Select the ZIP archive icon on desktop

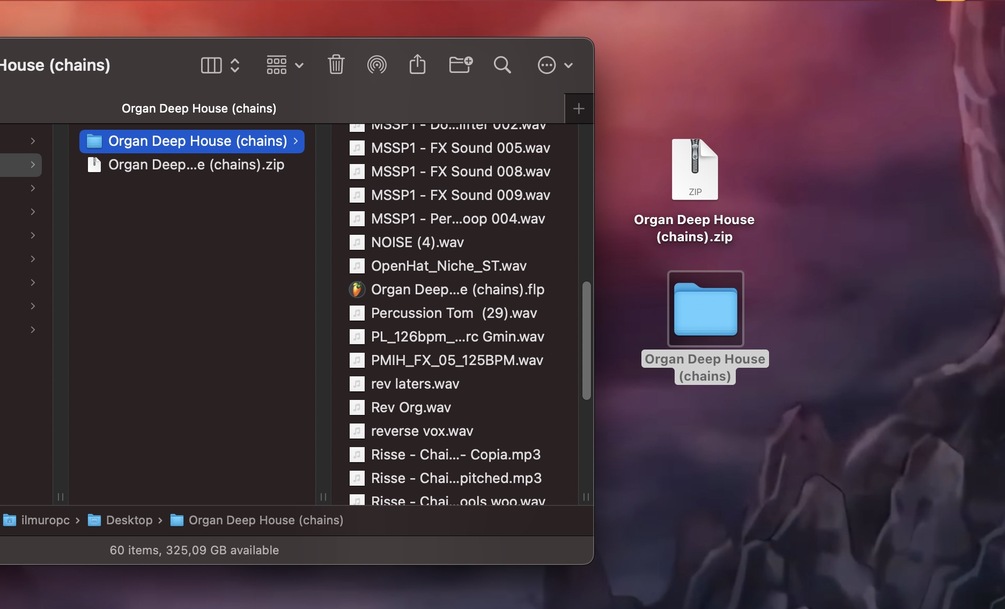tap(695, 169)
